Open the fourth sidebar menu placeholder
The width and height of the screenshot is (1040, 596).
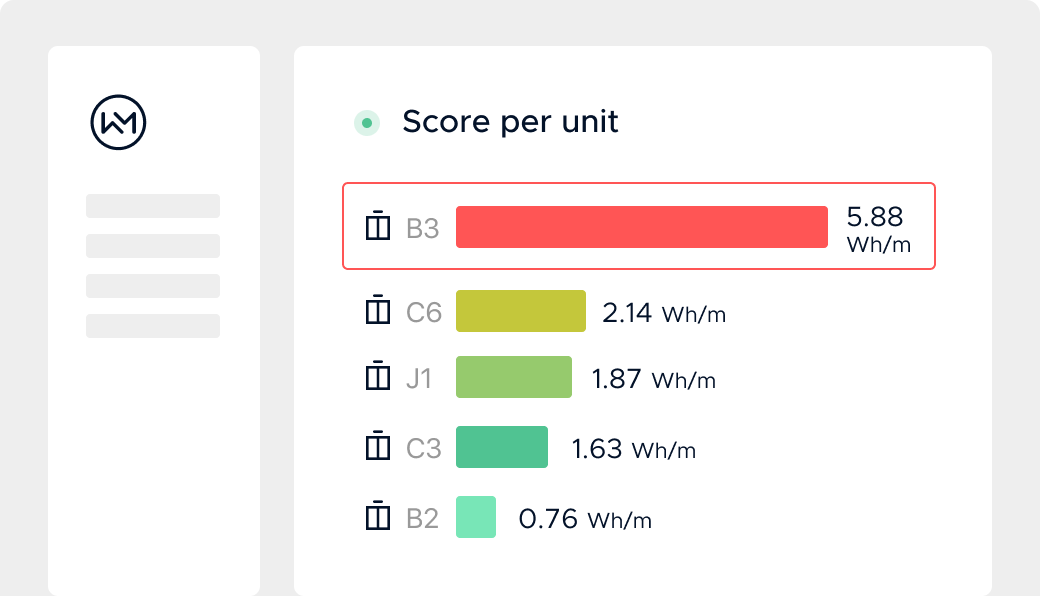tap(153, 326)
